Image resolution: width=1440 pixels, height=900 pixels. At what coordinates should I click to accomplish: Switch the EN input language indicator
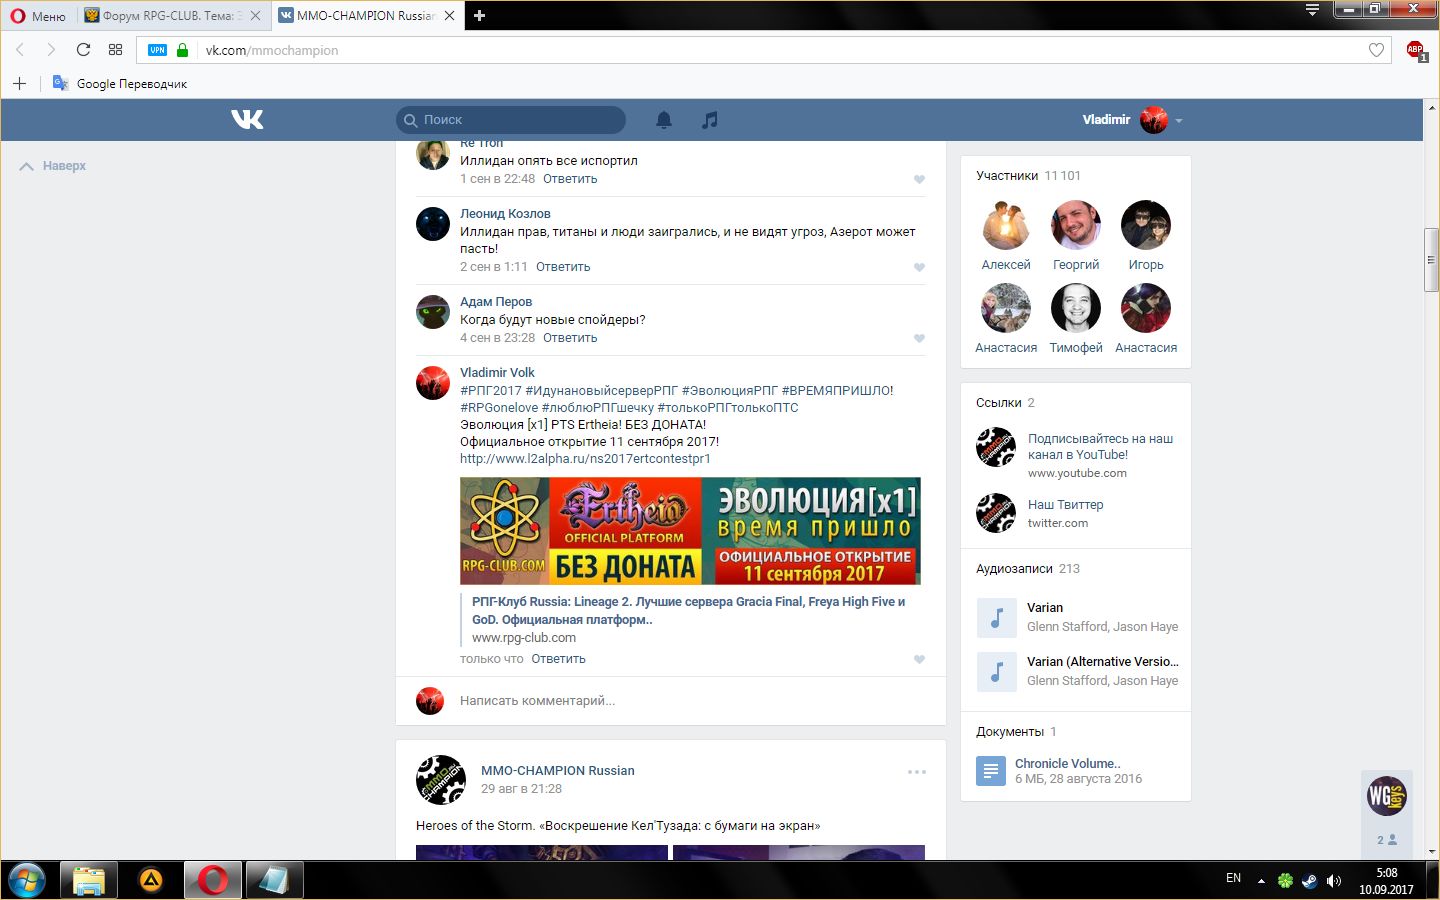tap(1233, 878)
